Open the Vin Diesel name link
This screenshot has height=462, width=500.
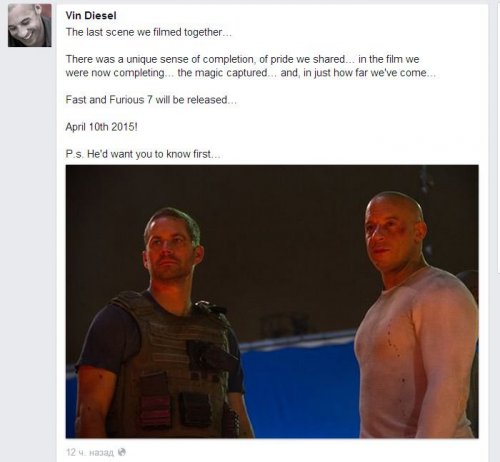pos(91,15)
